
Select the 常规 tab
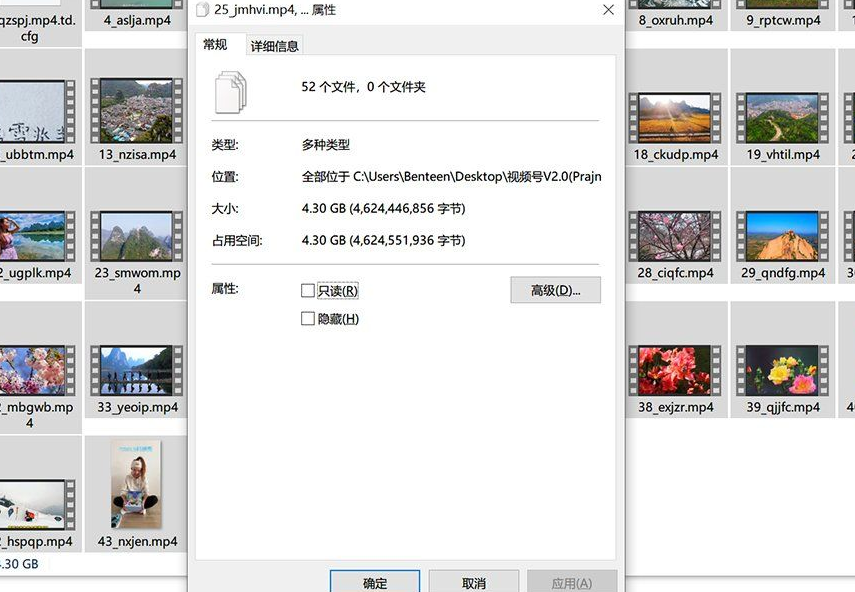tap(215, 45)
